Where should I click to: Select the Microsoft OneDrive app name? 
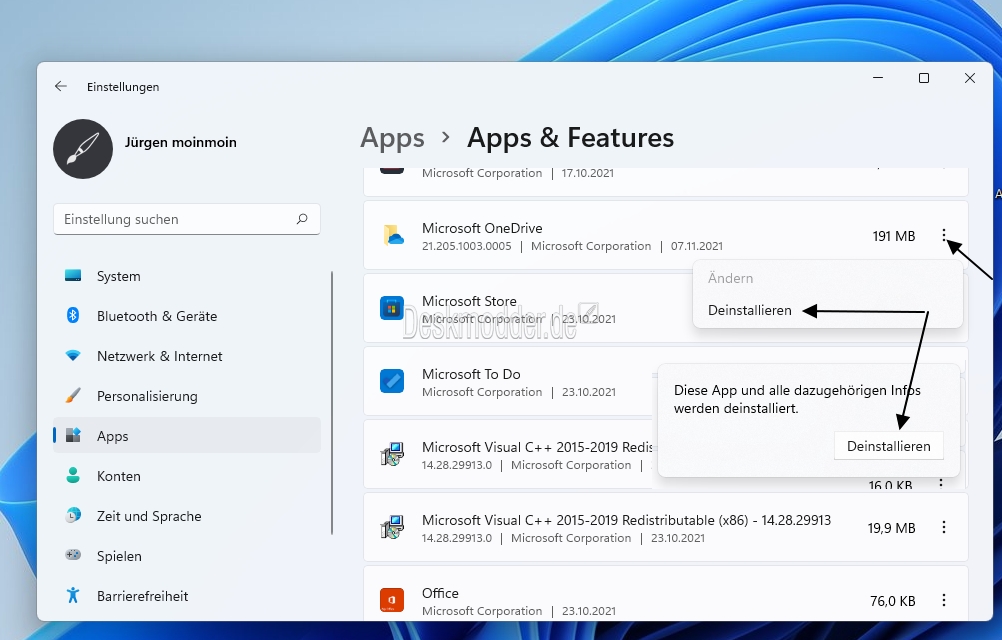(x=482, y=228)
